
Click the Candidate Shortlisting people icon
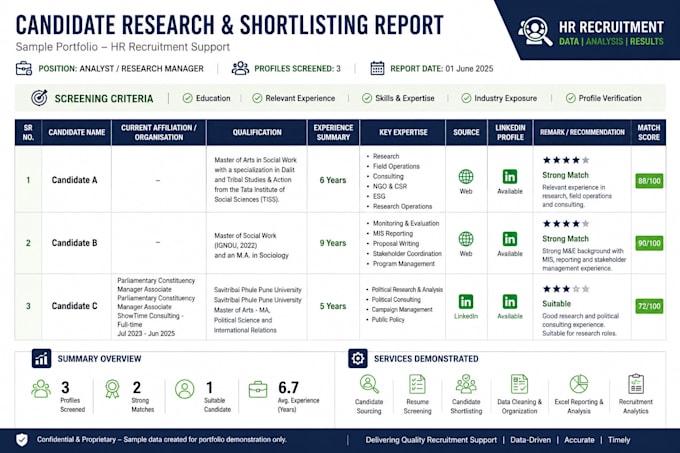point(466,384)
